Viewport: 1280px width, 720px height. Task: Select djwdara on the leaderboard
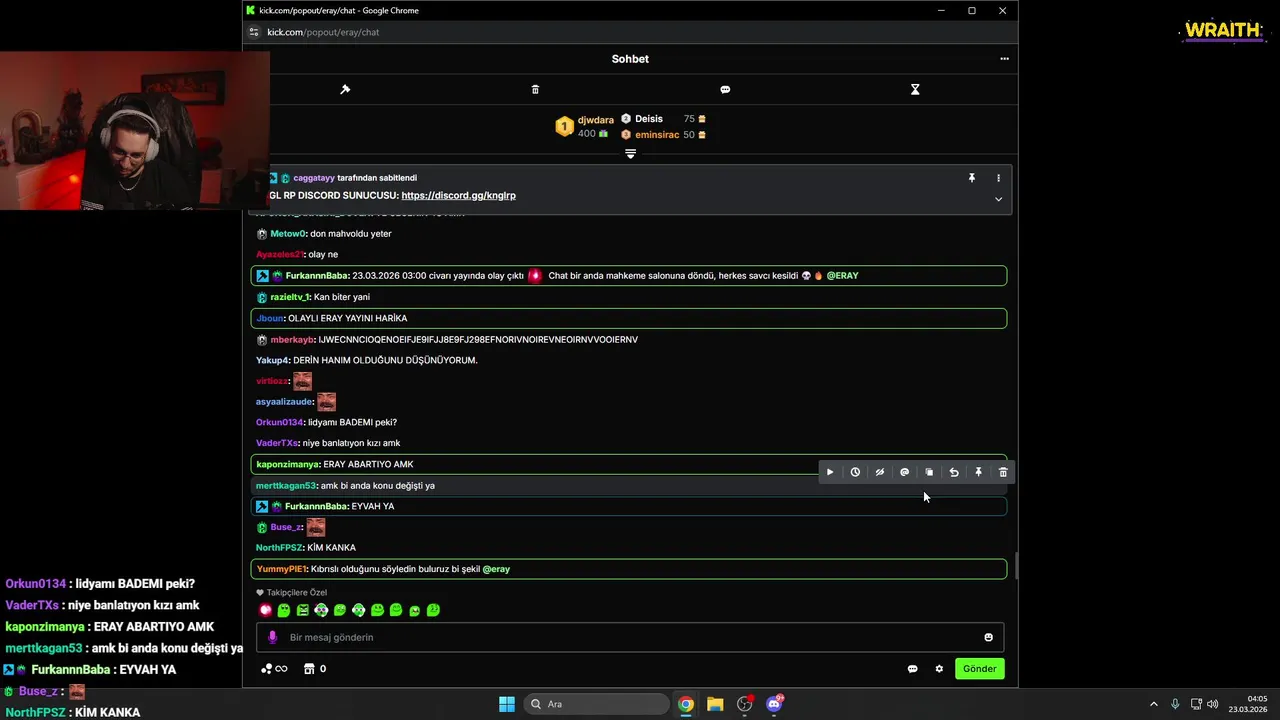pos(595,120)
